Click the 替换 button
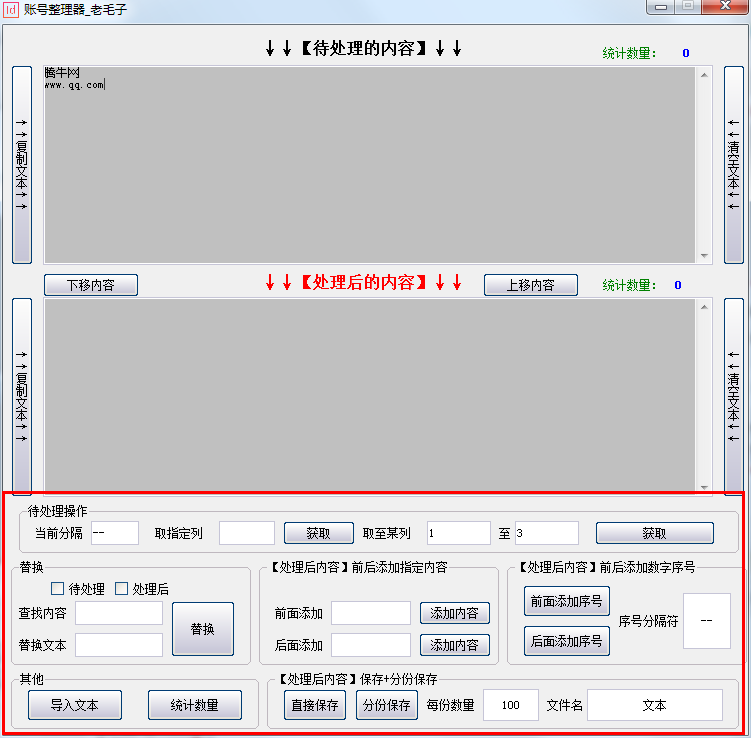Screen dimensions: 751x738 203,629
